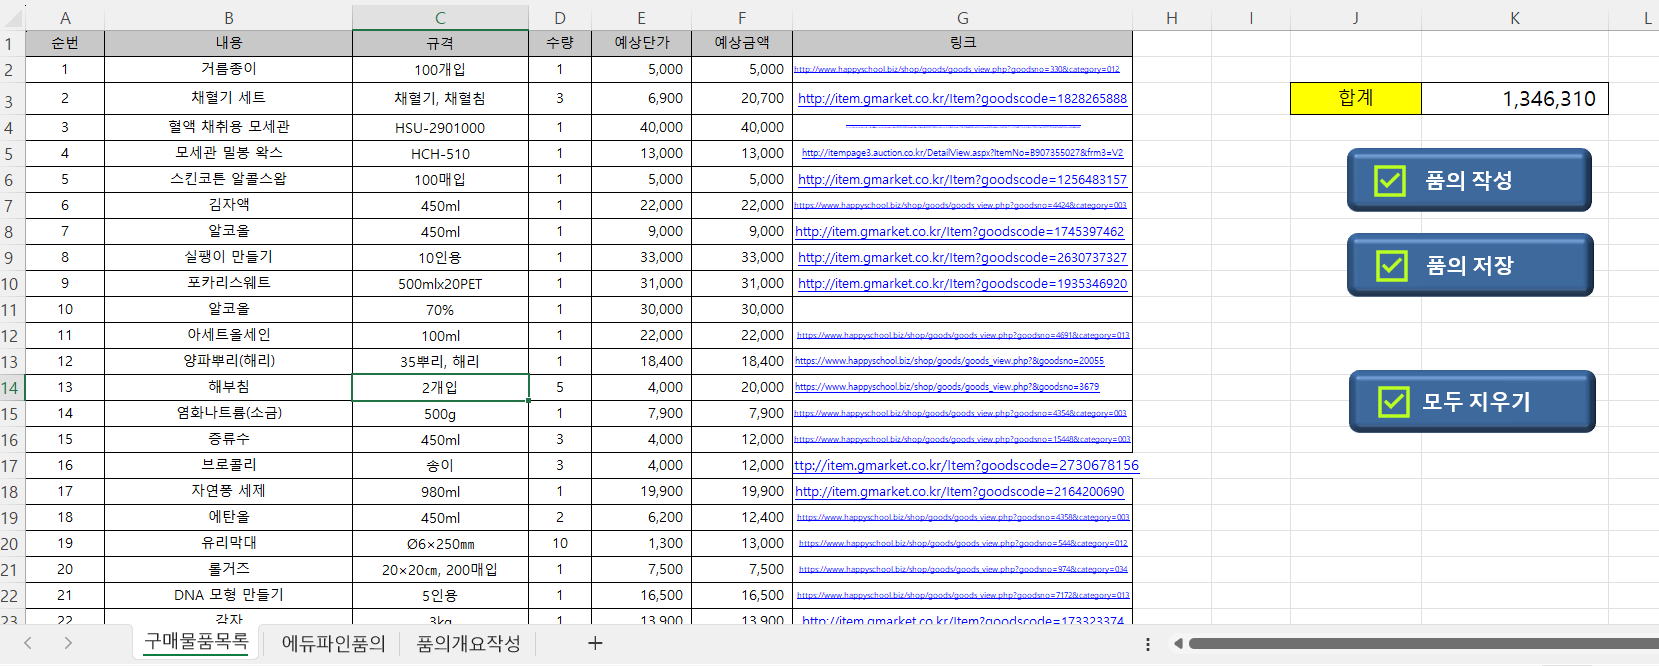
Task: Select the yellow 합계 cell
Action: coord(1355,98)
